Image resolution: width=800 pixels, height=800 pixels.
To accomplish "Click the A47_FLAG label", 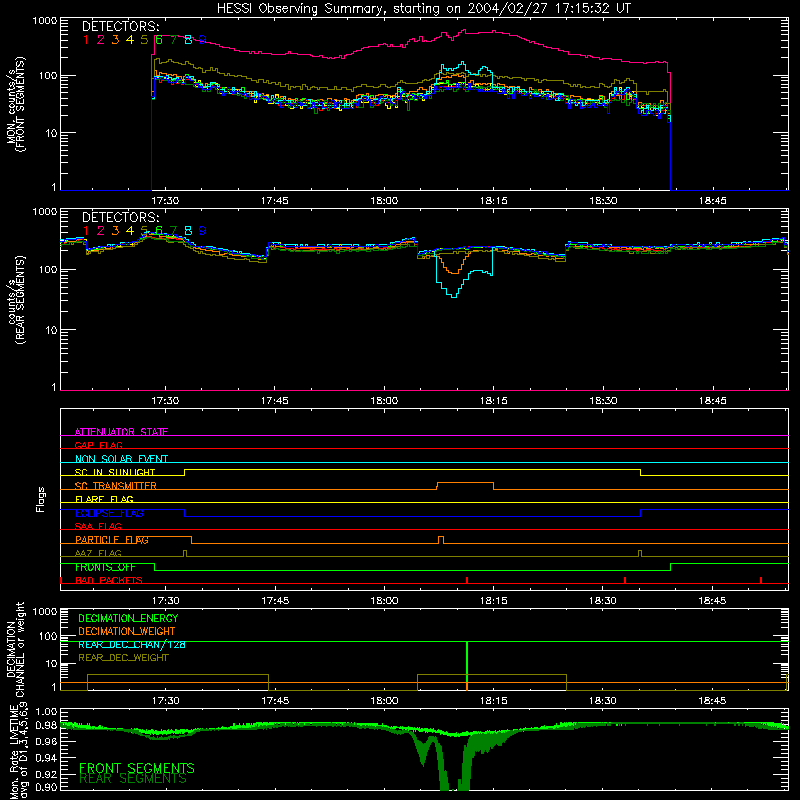I will click(98, 553).
